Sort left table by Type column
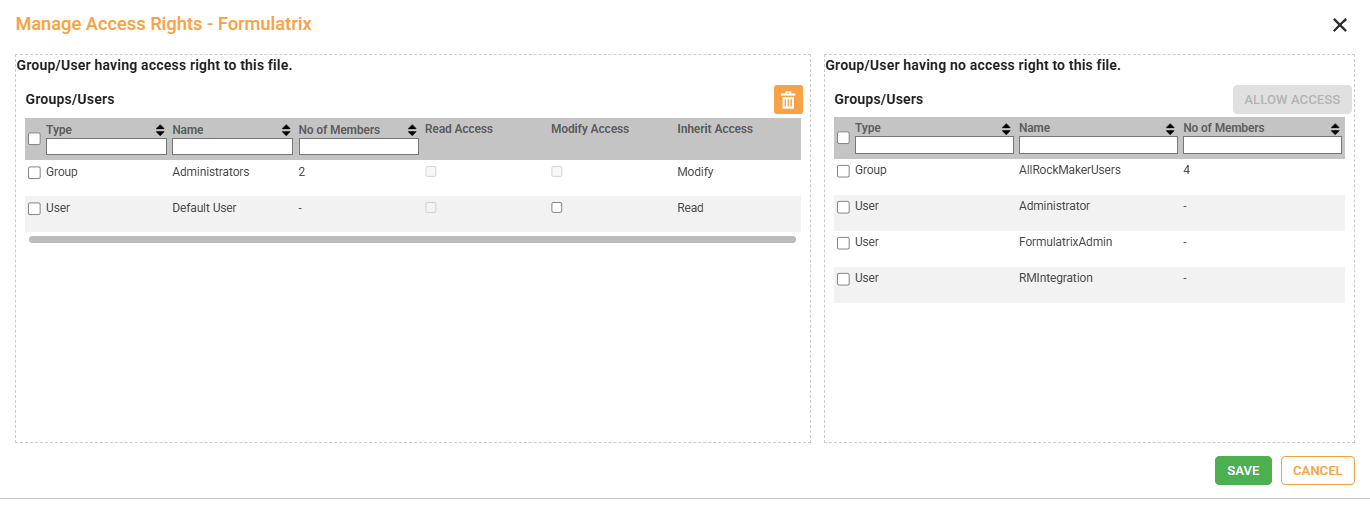Viewport: 1370px width, 505px height. pyautogui.click(x=160, y=130)
